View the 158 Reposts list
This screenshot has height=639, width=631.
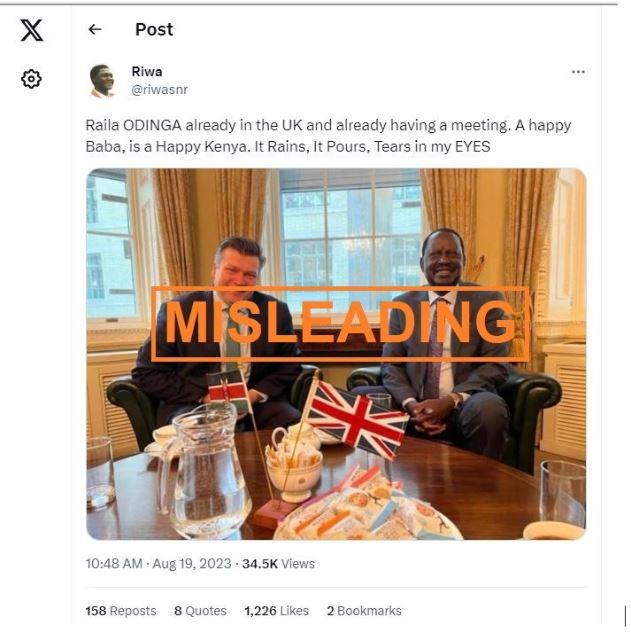tap(121, 610)
